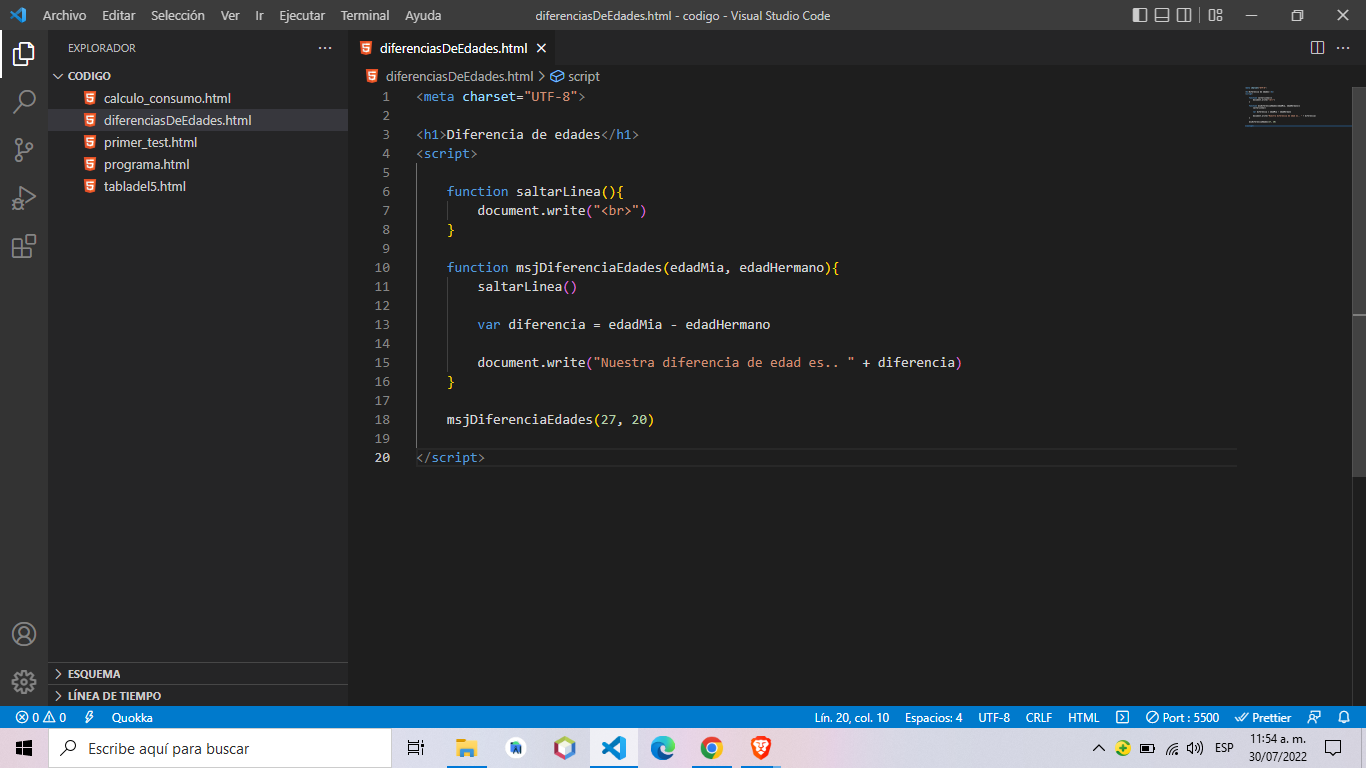The image size is (1366, 768).
Task: Open File Explorer from taskbar
Action: tap(466, 748)
